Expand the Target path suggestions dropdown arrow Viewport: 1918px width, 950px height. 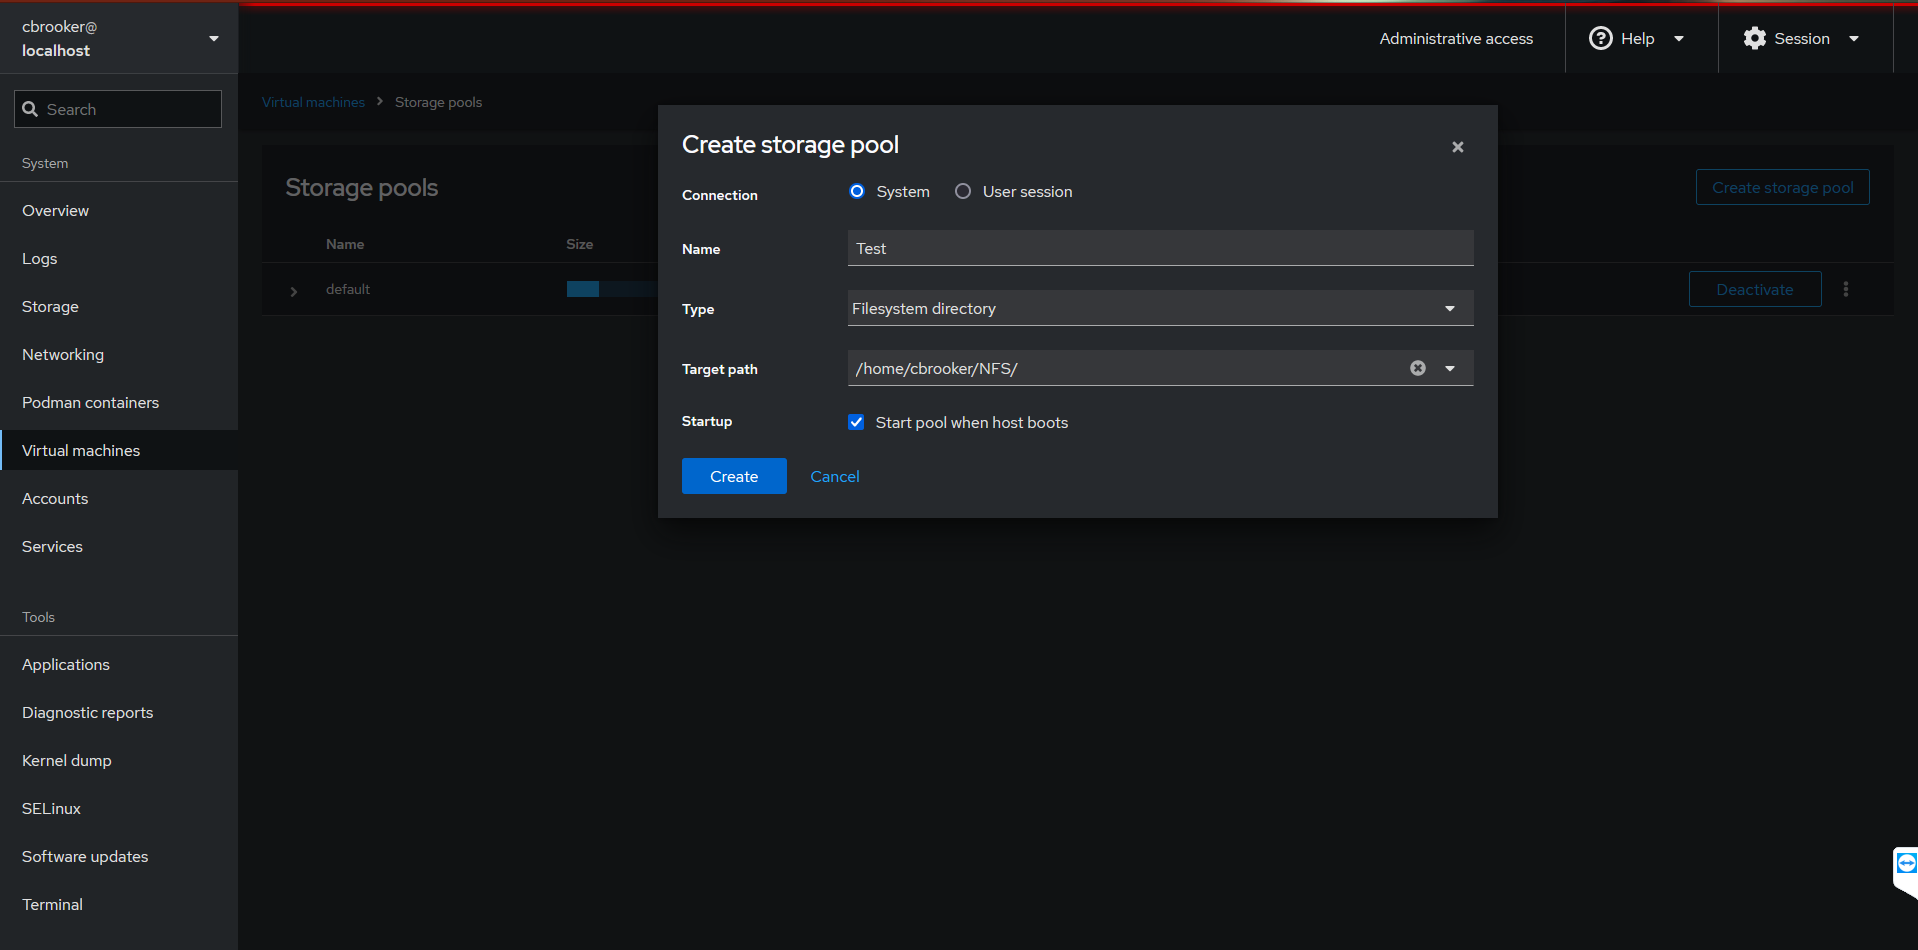[x=1449, y=368]
